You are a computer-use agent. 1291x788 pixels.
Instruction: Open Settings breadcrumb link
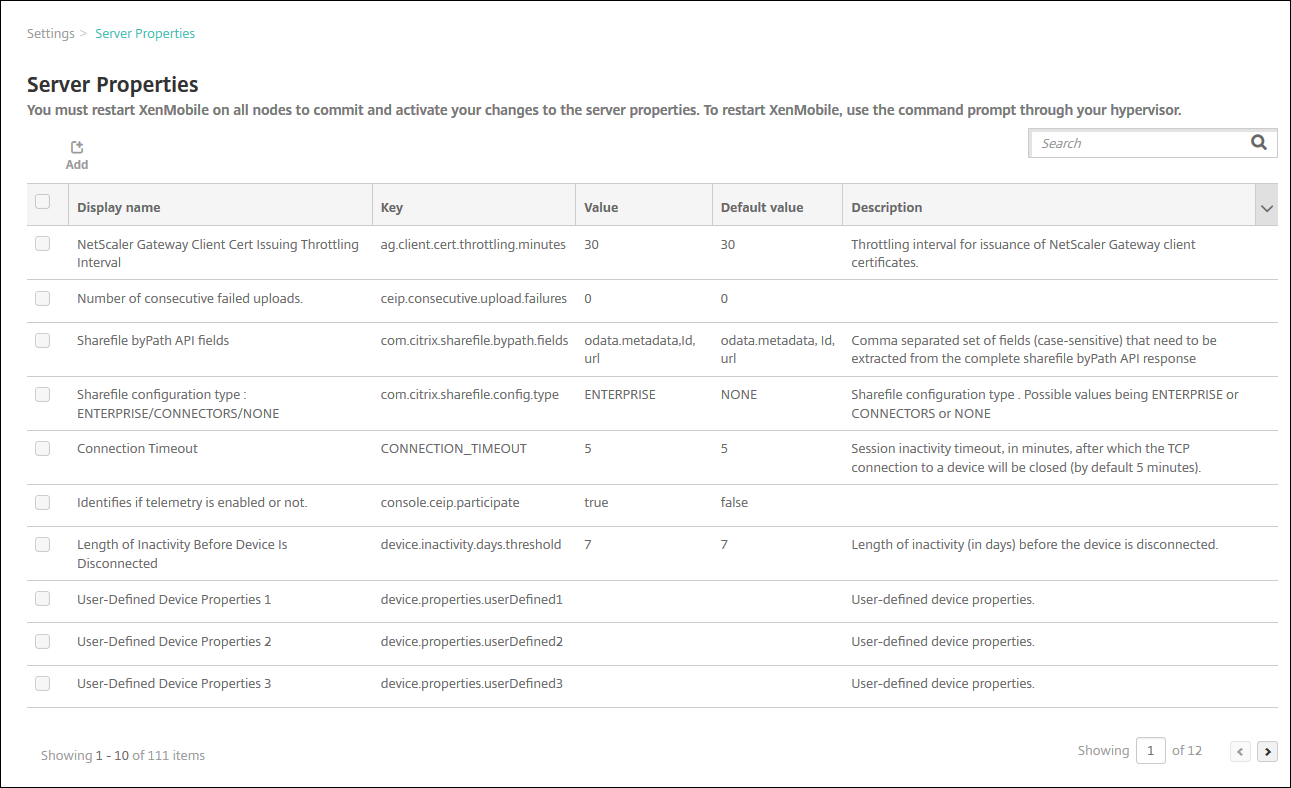point(51,34)
